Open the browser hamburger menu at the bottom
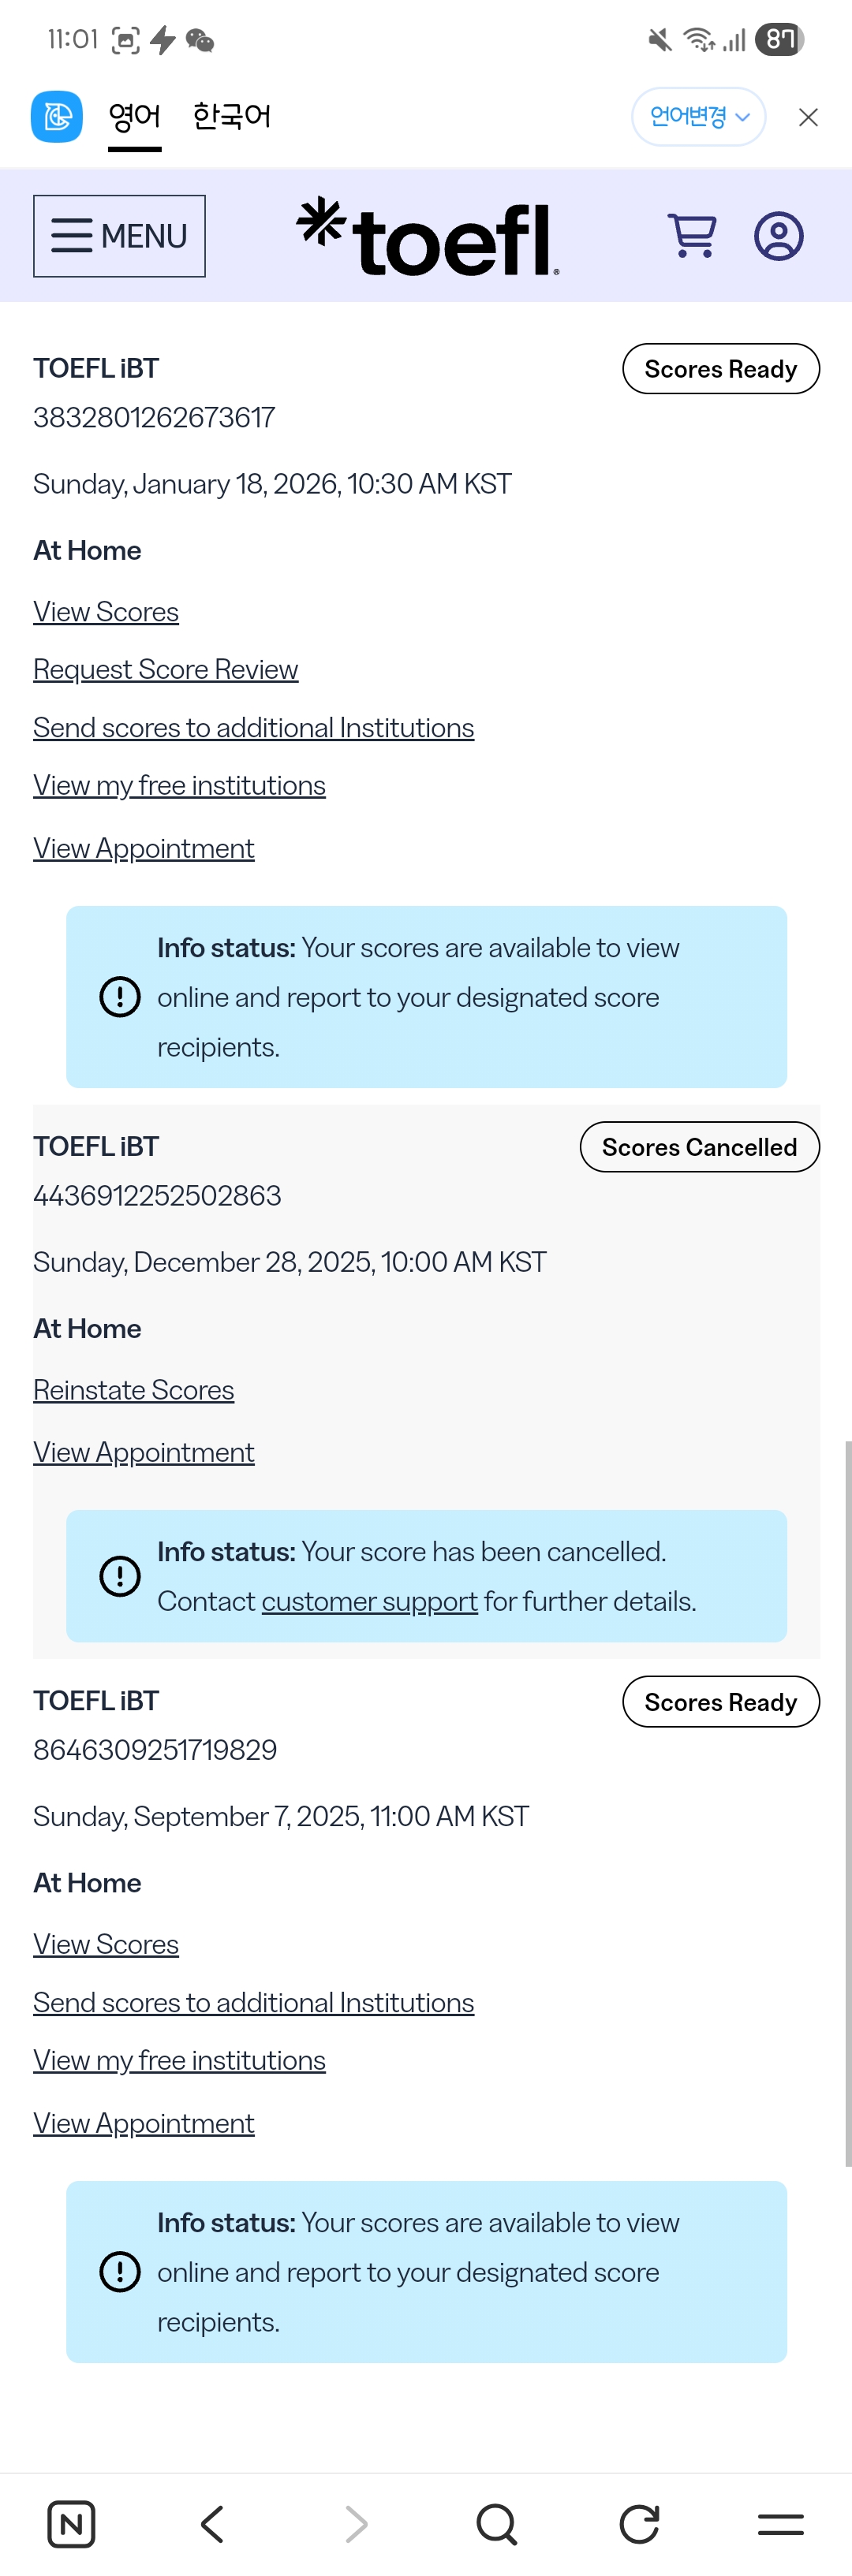 click(x=780, y=2523)
